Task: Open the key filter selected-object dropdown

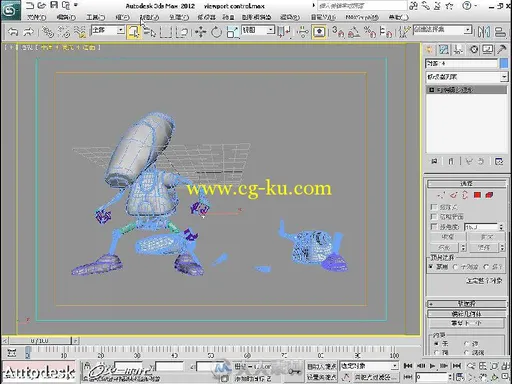Action: (x=369, y=366)
